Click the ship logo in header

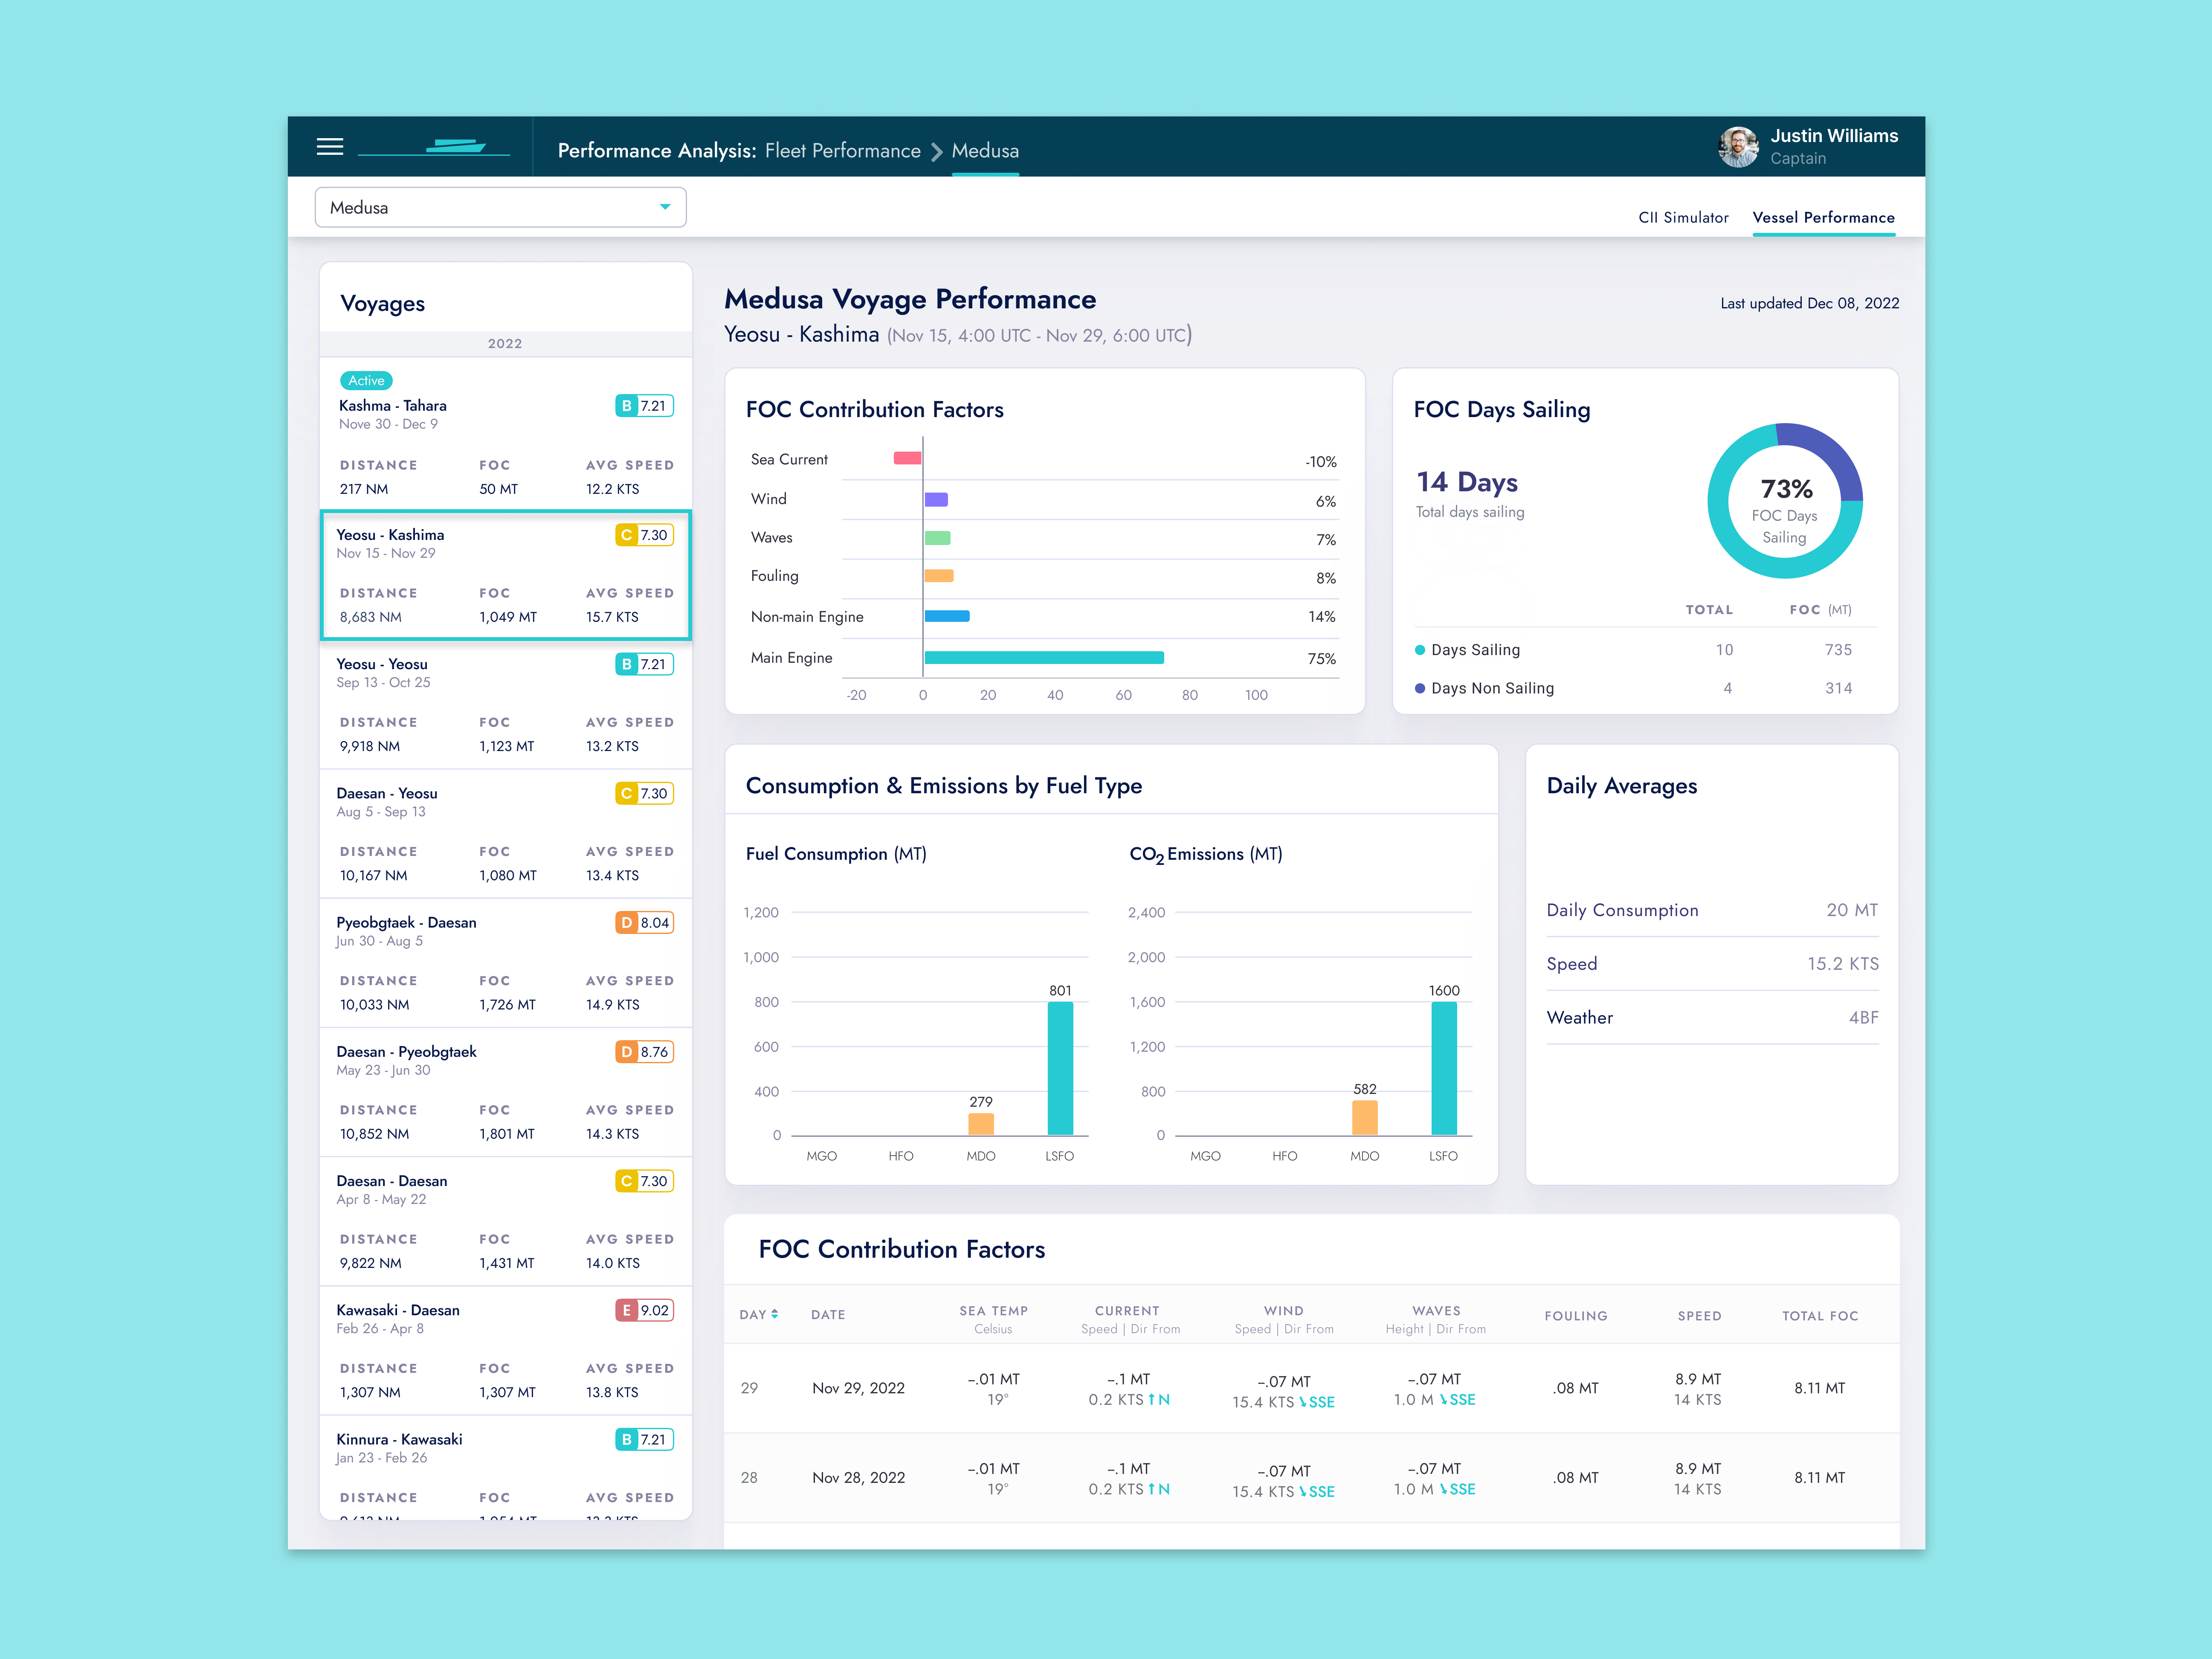pos(434,147)
